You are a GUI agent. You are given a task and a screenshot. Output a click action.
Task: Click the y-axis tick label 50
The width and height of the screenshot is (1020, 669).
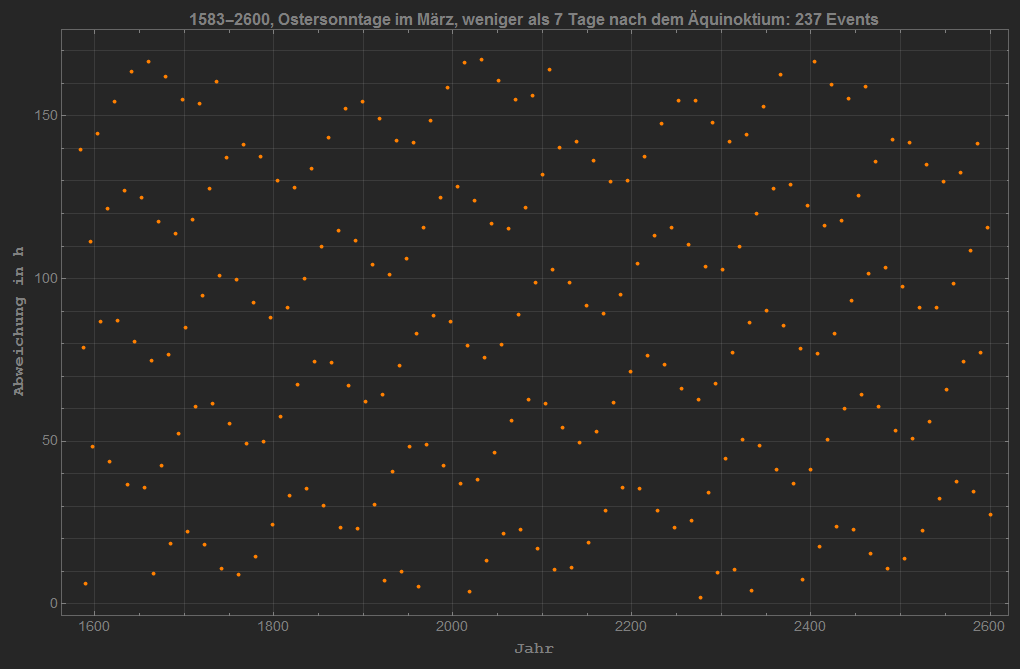[x=50, y=441]
